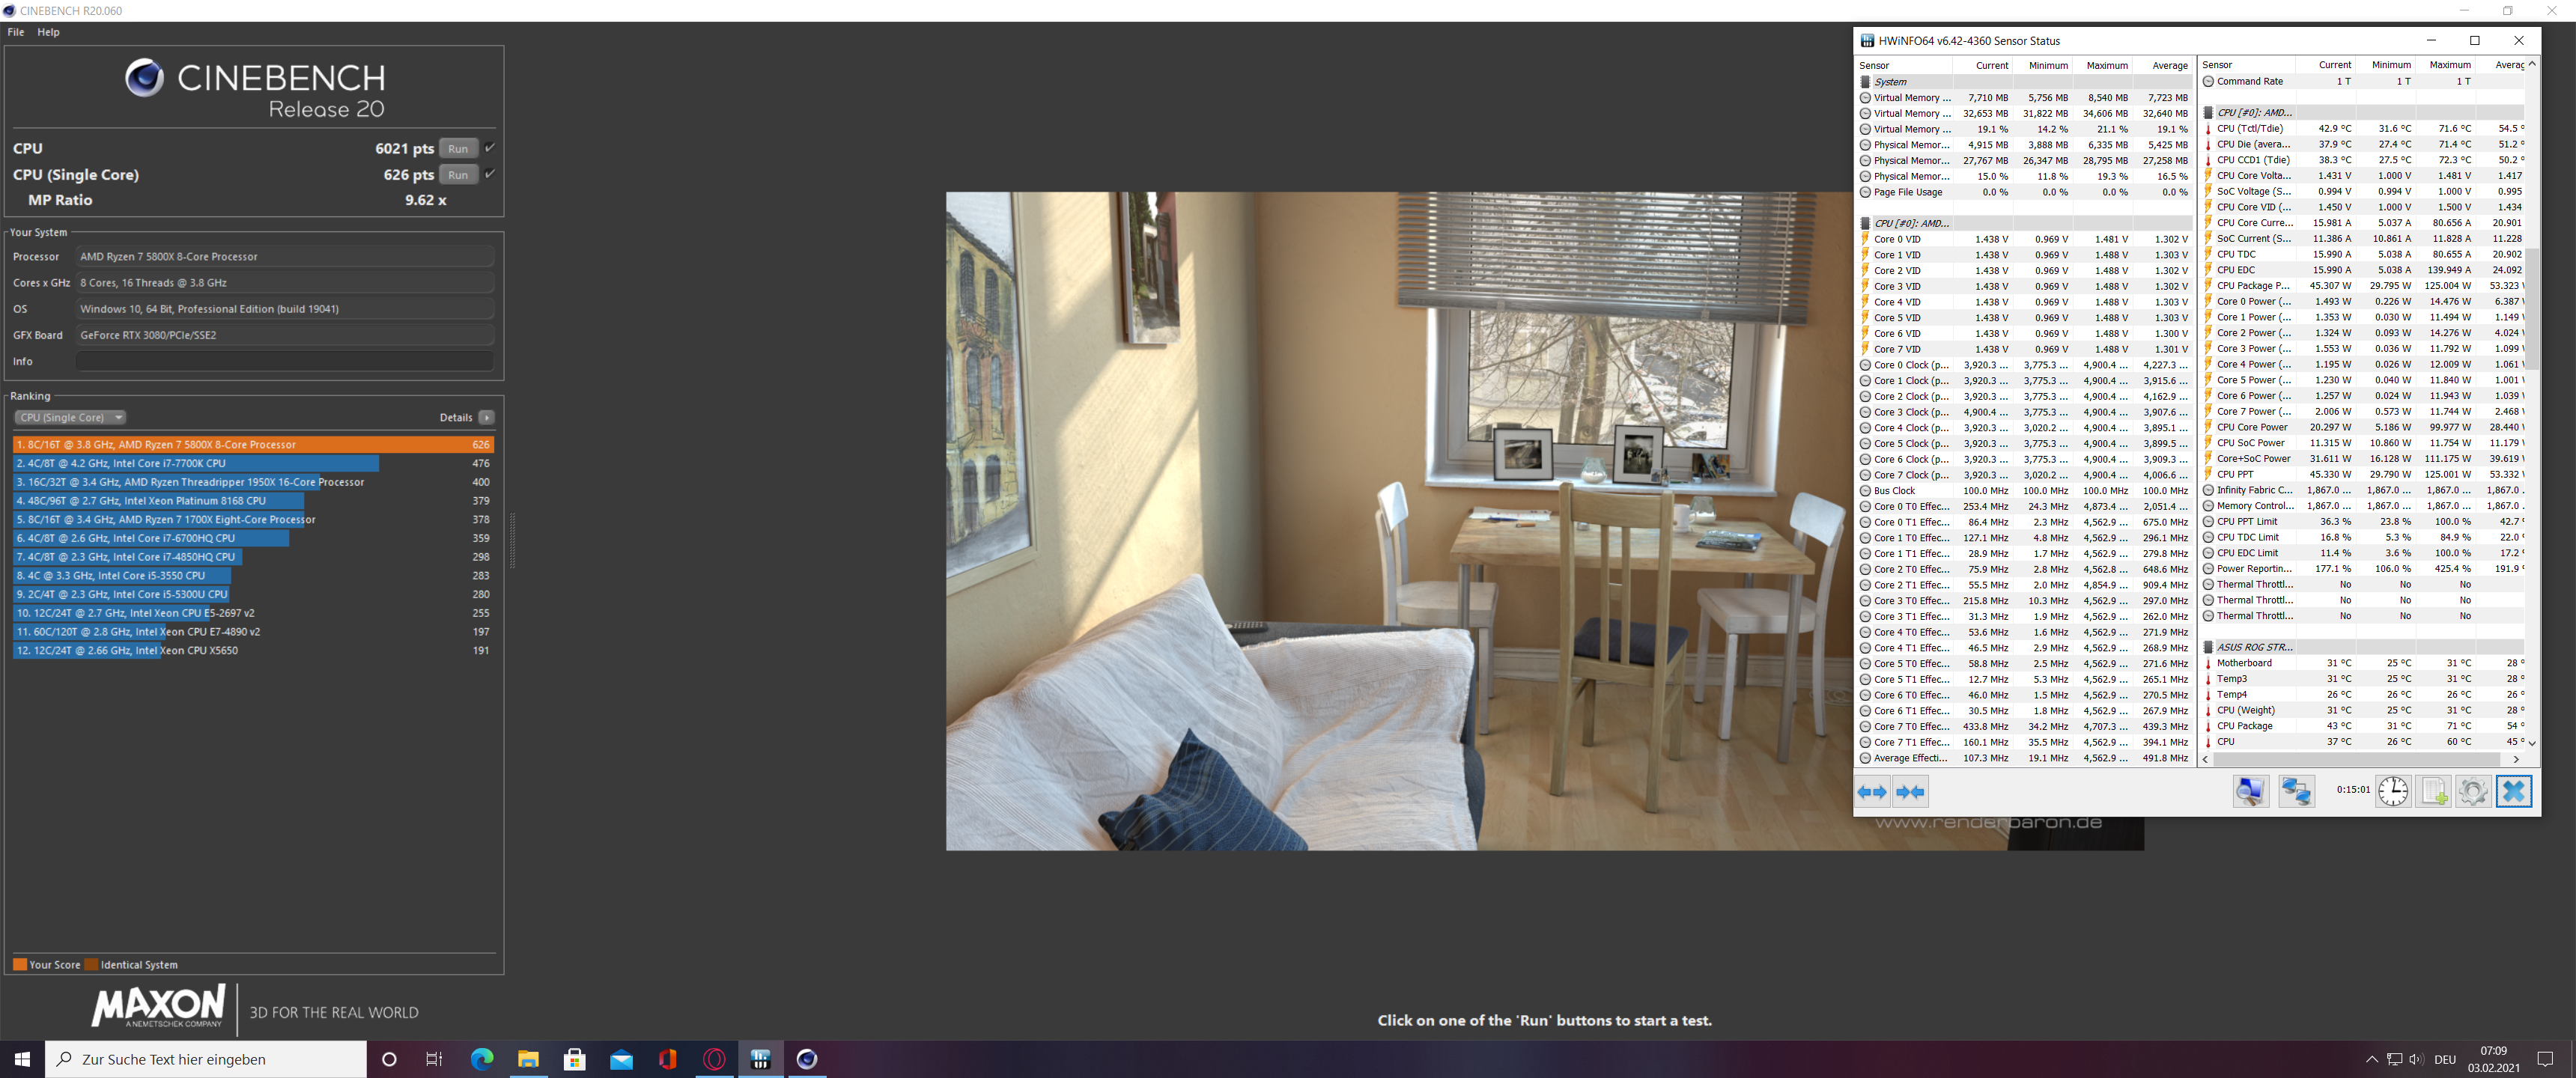Viewport: 2576px width, 1078px height.
Task: Toggle the CPU test checkbox
Action: pos(490,148)
